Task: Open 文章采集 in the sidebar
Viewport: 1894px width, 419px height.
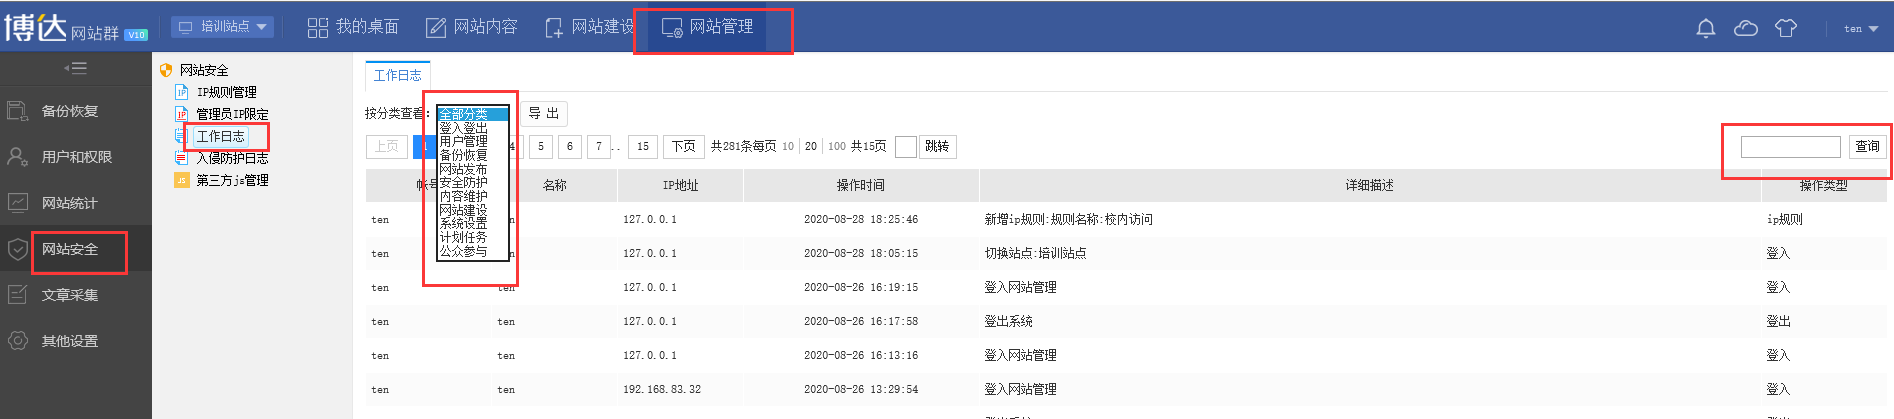Action: [x=69, y=295]
